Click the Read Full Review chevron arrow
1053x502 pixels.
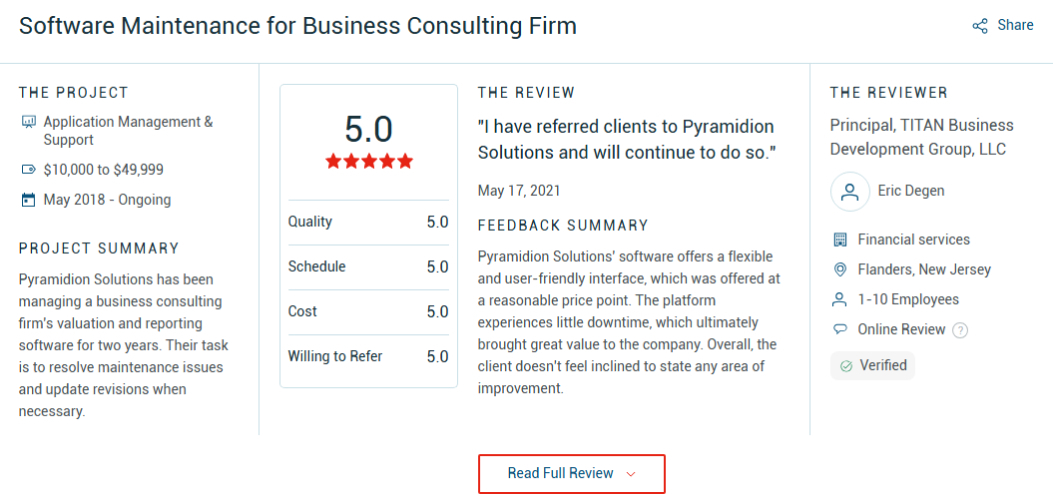pos(630,474)
